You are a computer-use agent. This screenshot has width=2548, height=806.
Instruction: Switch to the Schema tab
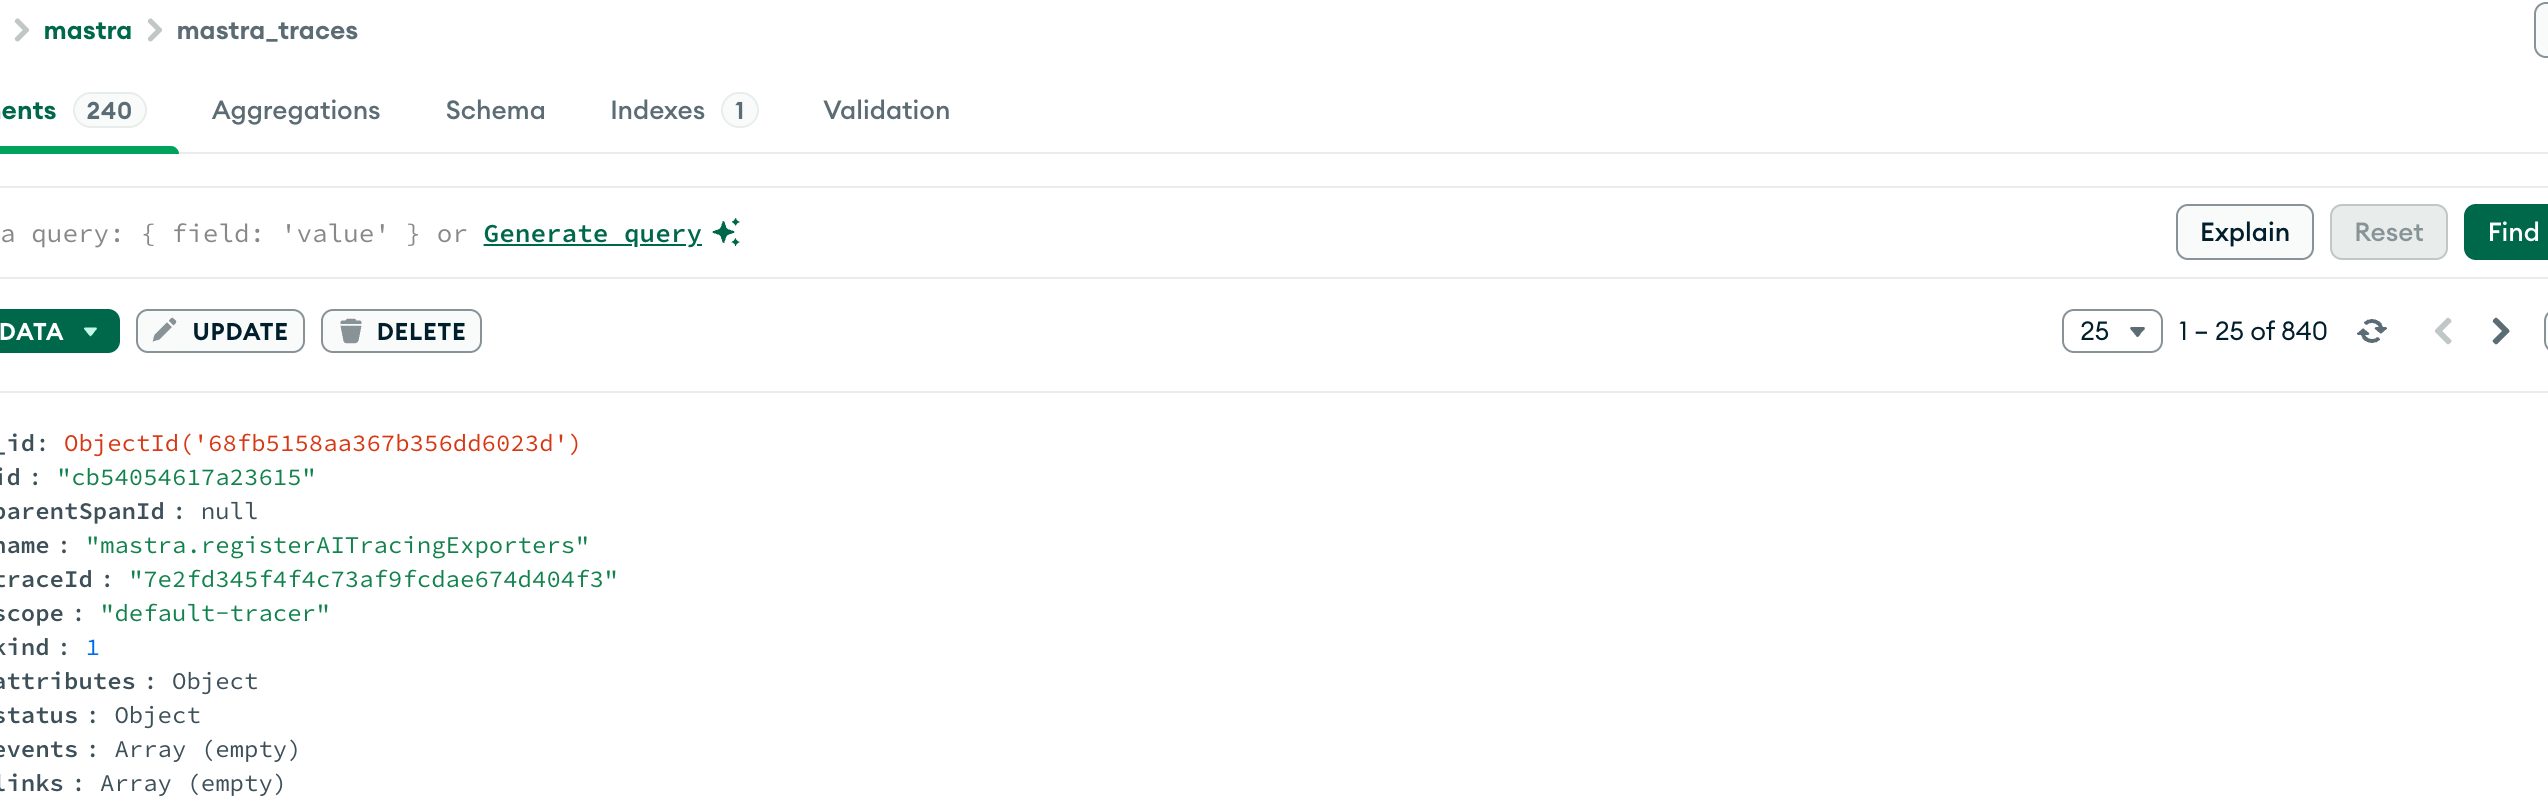pos(494,110)
